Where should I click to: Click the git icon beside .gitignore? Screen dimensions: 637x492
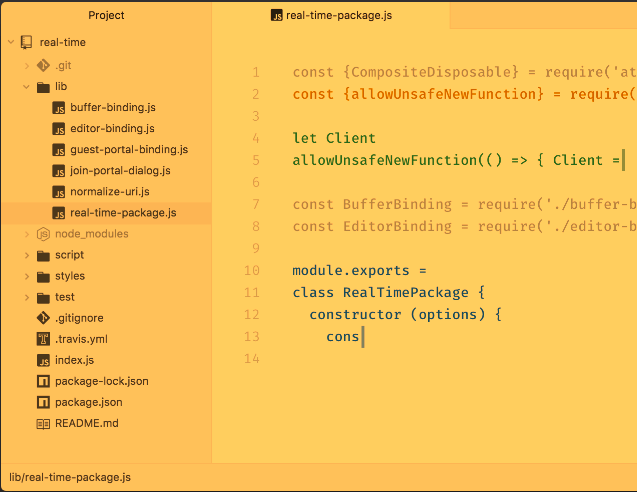click(x=43, y=318)
